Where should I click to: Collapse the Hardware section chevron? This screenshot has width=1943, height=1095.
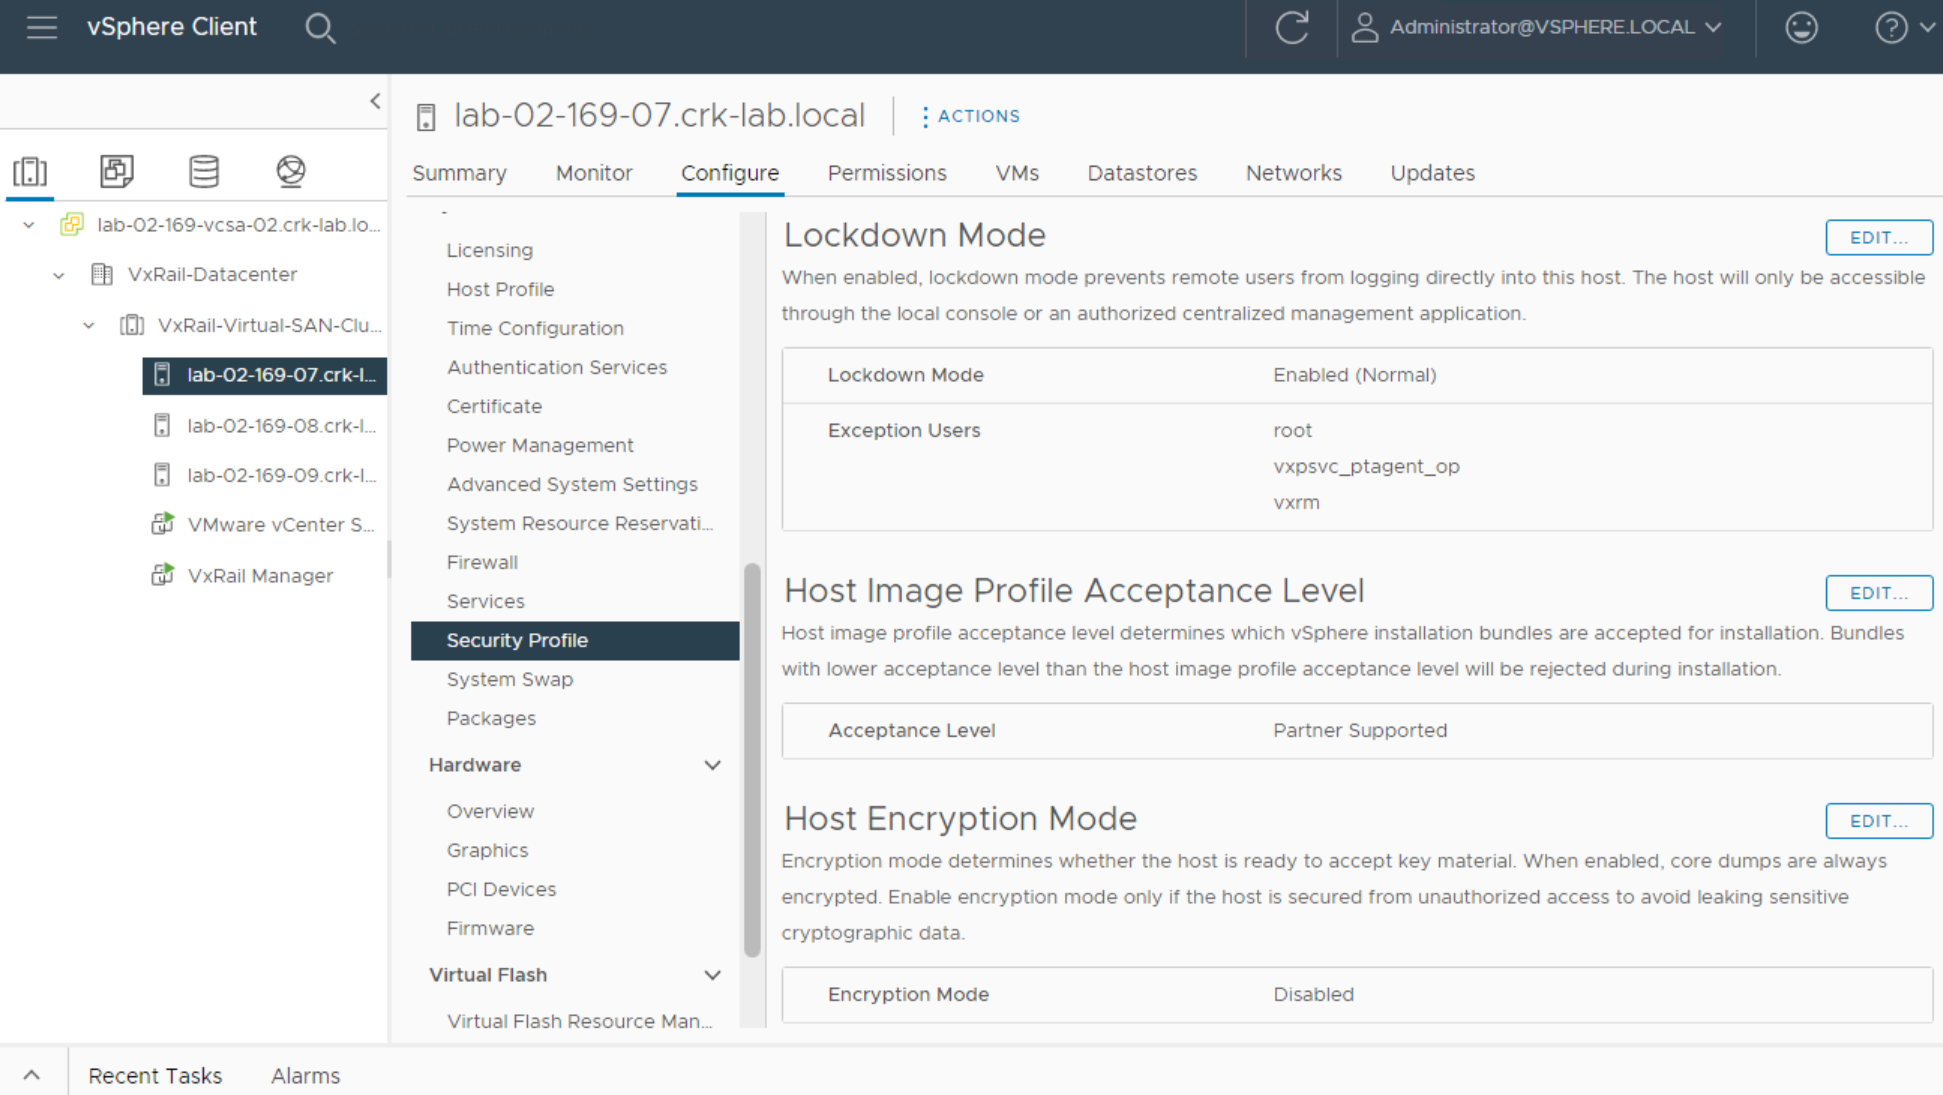click(713, 765)
